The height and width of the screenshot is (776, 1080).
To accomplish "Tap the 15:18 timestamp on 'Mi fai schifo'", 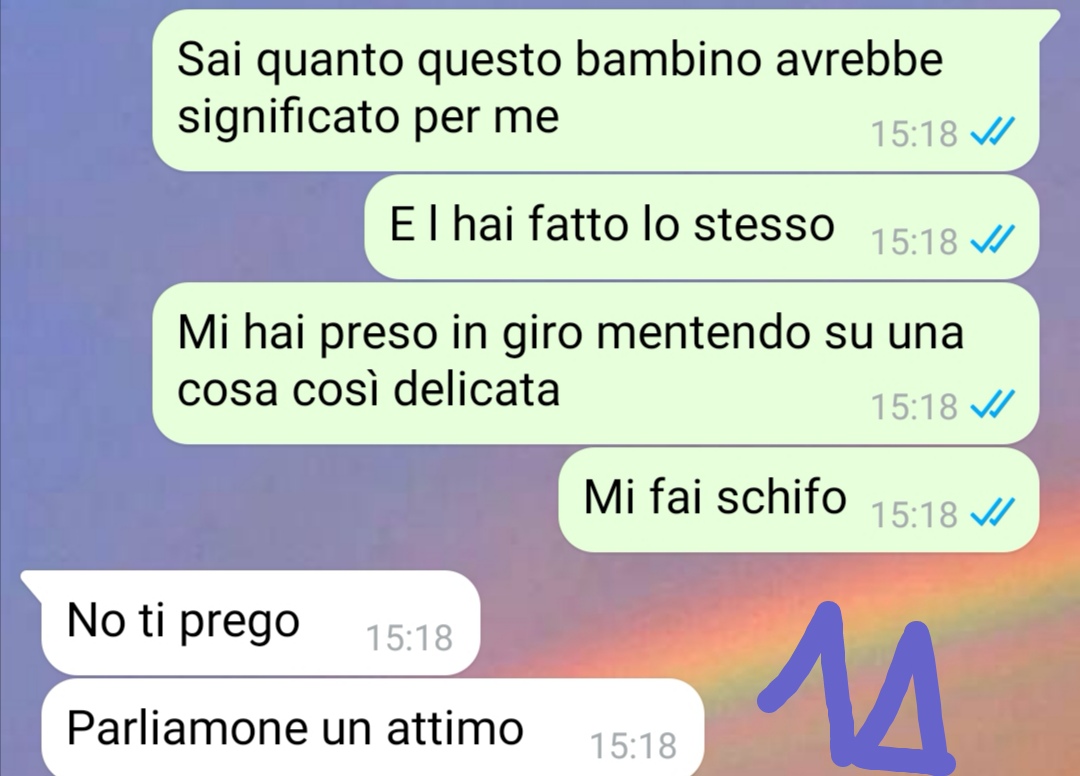I will 914,514.
